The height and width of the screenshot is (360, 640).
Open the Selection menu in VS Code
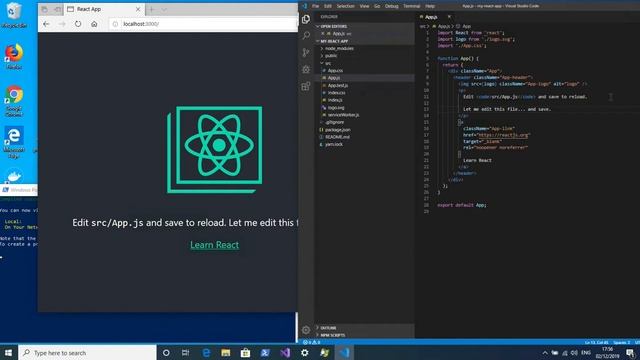[x=345, y=6]
